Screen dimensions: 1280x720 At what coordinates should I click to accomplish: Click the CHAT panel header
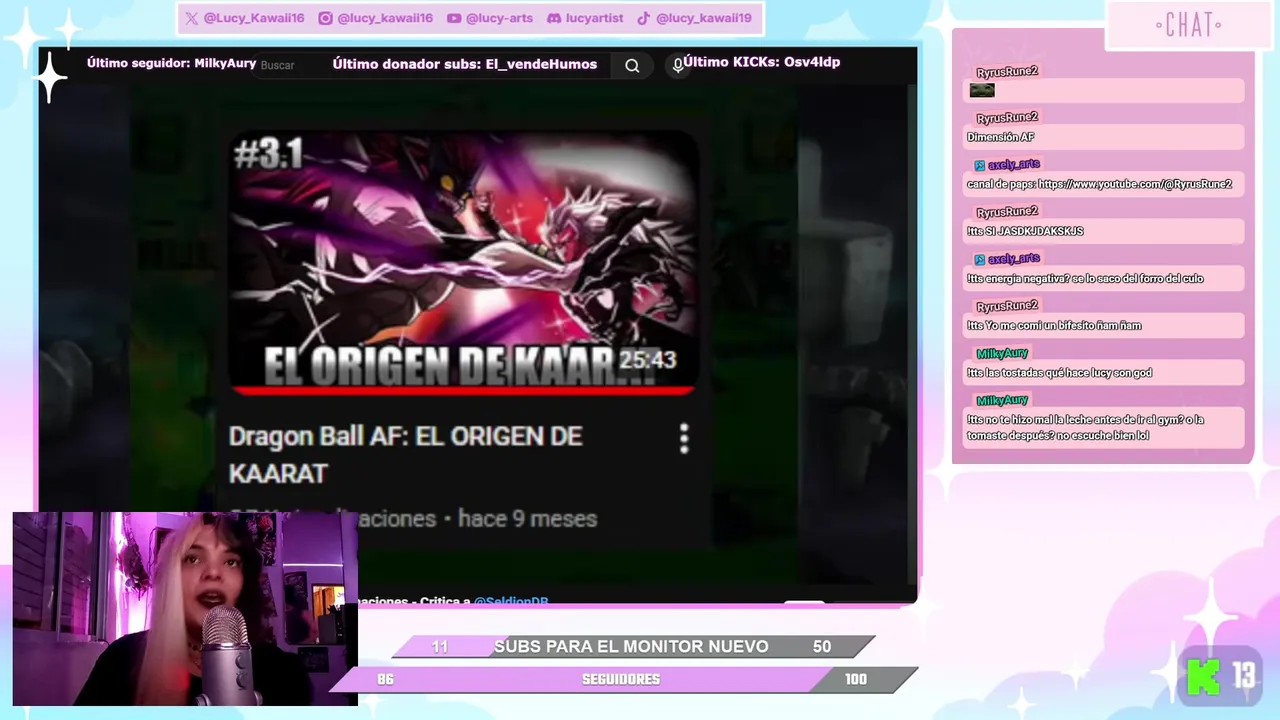tap(1188, 25)
